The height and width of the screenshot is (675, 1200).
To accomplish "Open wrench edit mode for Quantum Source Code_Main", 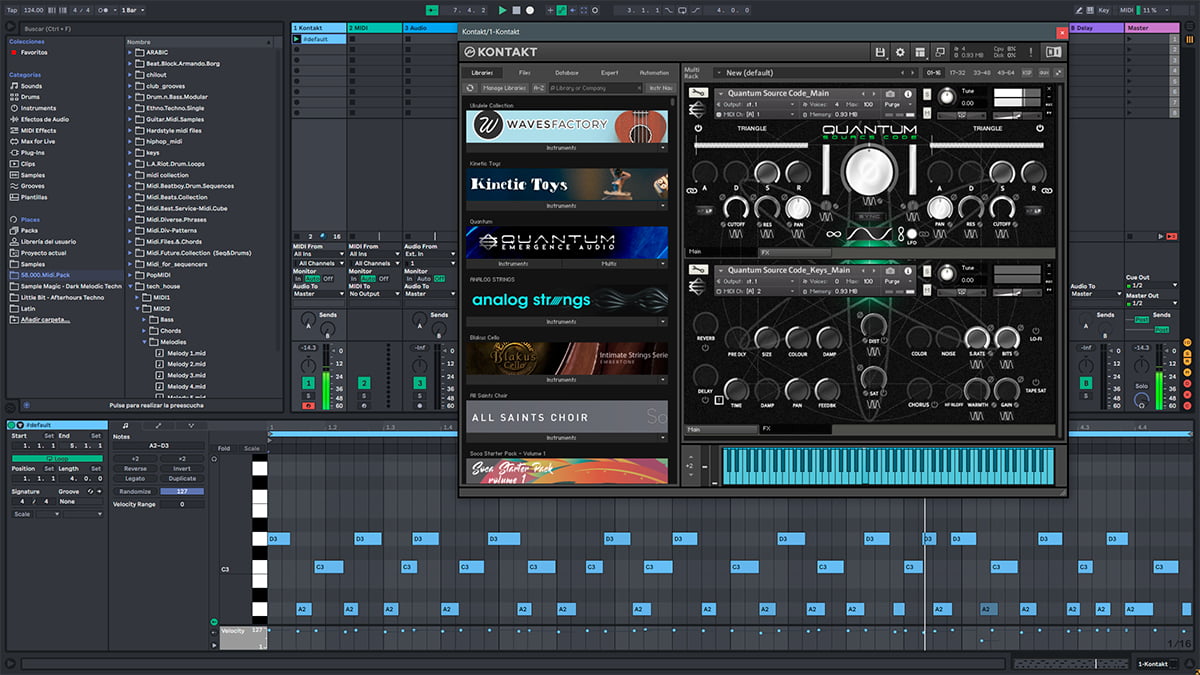I will coord(698,93).
